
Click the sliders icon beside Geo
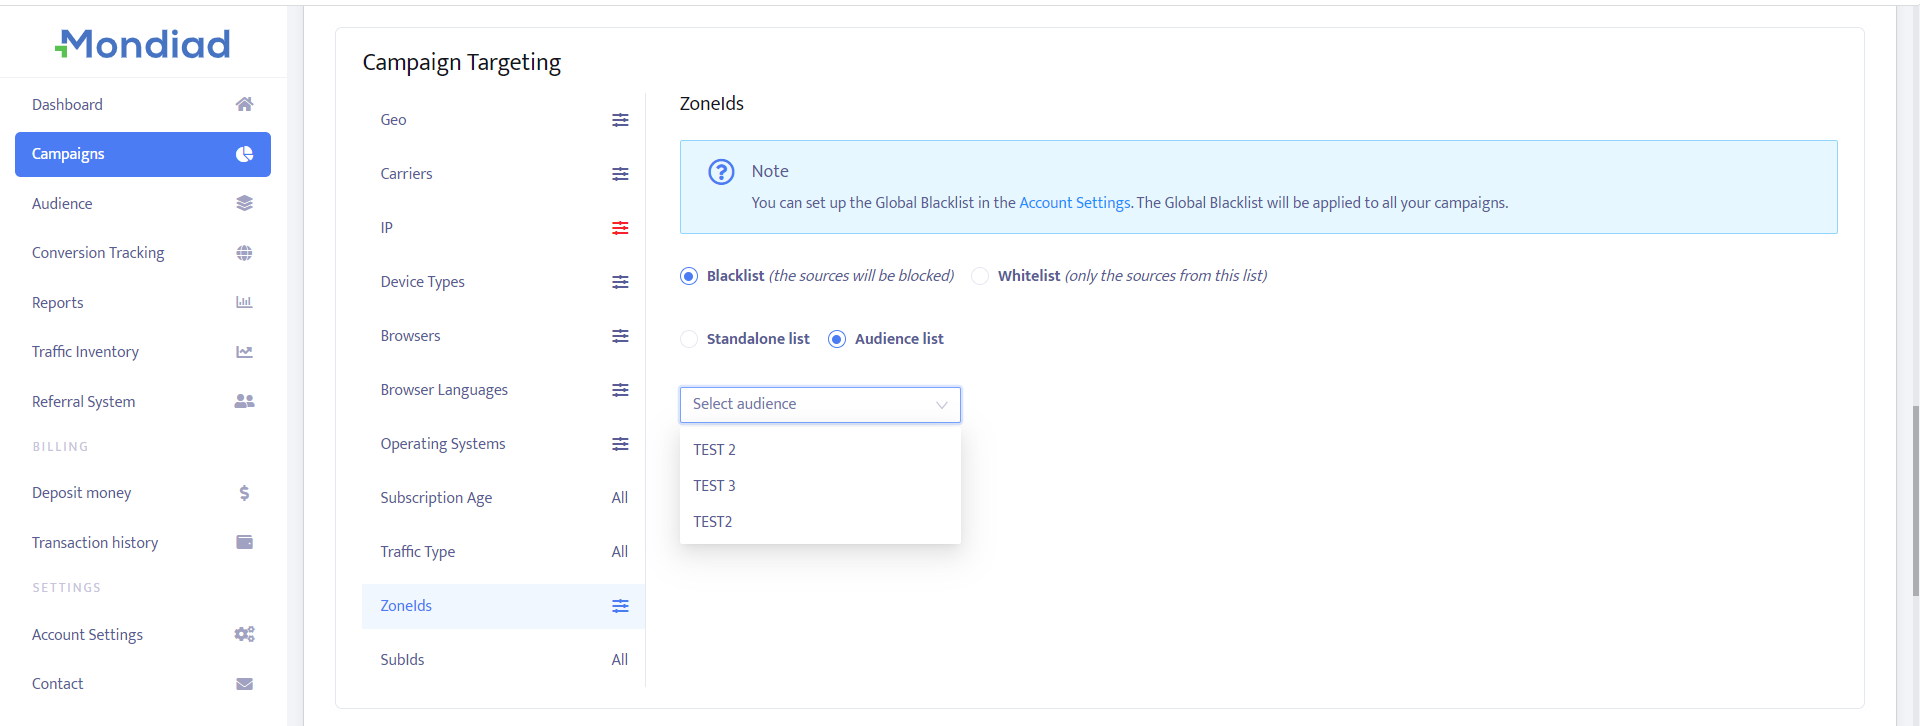tap(620, 120)
